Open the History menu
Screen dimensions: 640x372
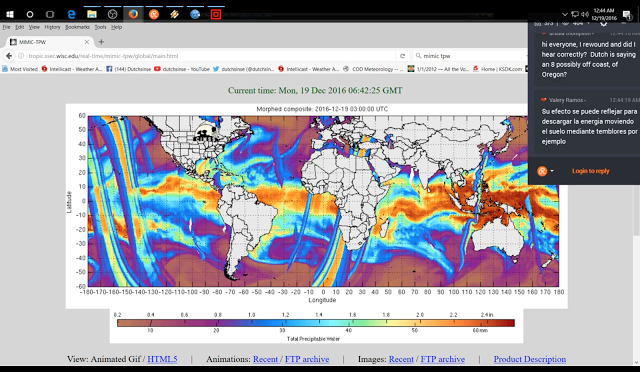coord(52,27)
